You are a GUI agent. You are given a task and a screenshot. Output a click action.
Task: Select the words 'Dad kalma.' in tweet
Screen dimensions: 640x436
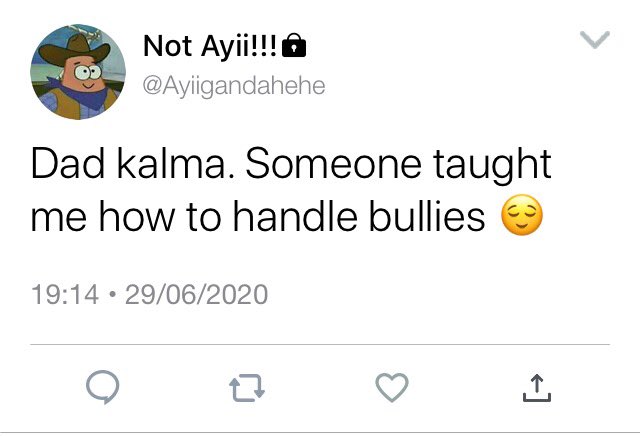click(133, 164)
